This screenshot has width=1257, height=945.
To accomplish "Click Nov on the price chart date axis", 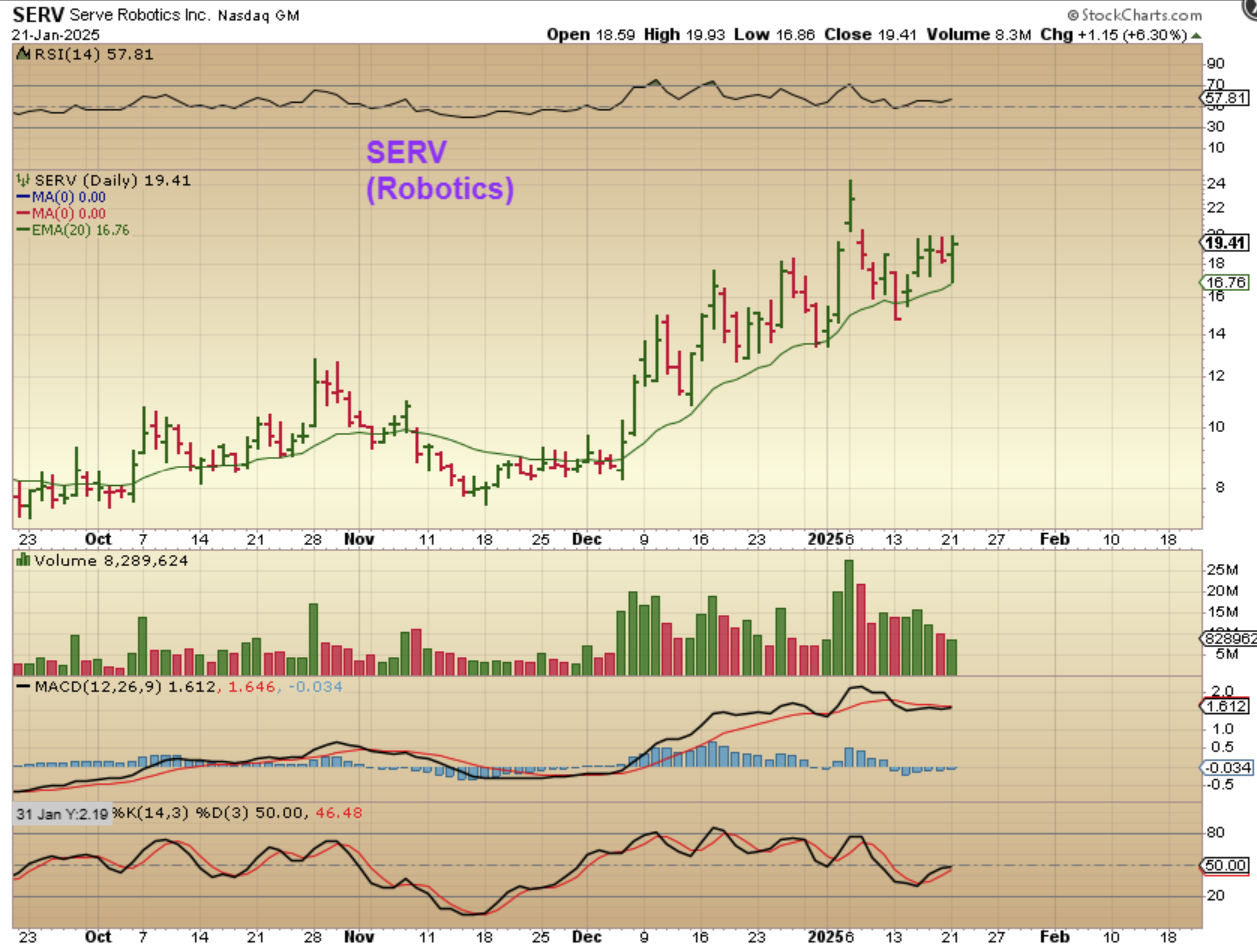I will click(x=359, y=538).
